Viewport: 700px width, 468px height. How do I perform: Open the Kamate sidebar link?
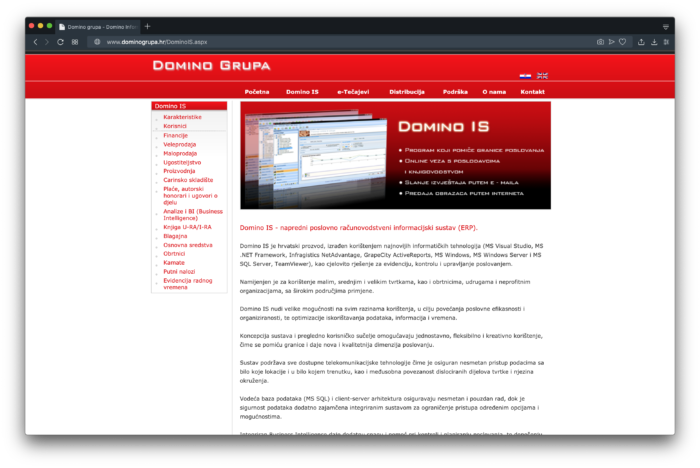point(174,263)
